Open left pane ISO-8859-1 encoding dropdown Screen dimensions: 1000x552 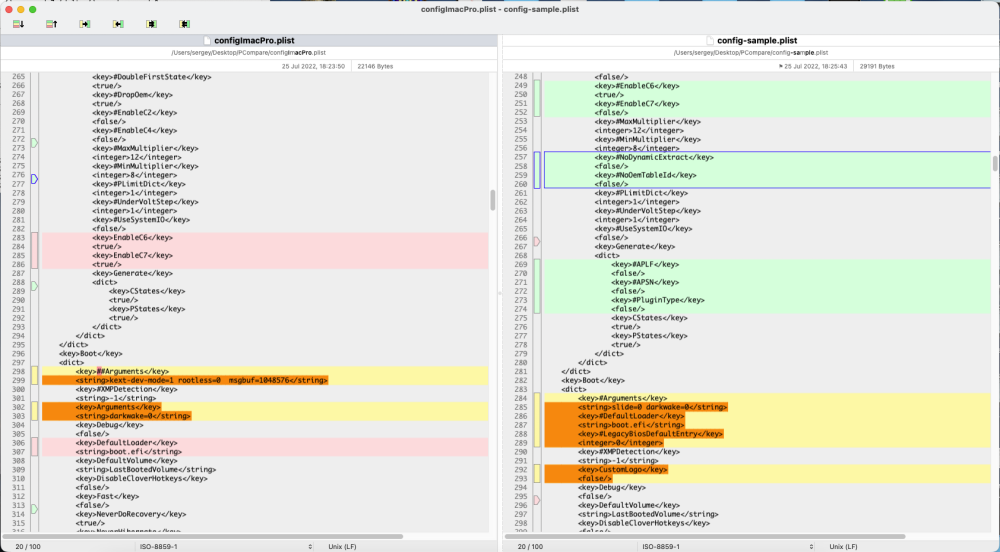(226, 546)
